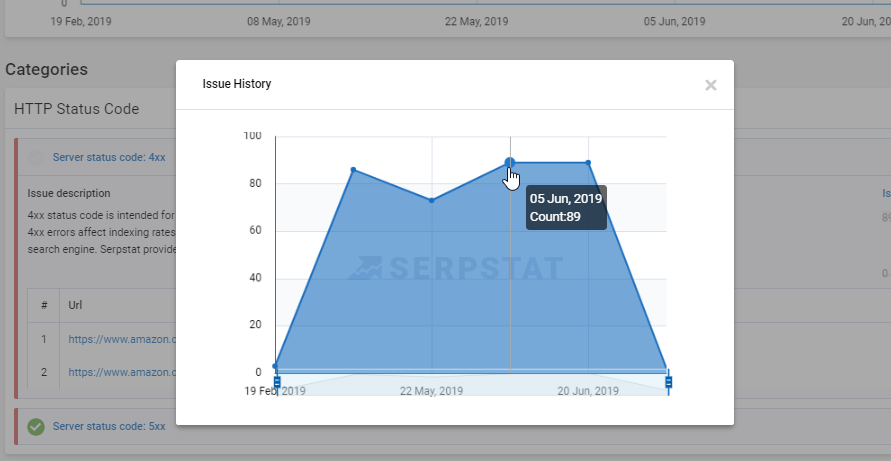Open Server status code: 4xx link

tap(109, 157)
